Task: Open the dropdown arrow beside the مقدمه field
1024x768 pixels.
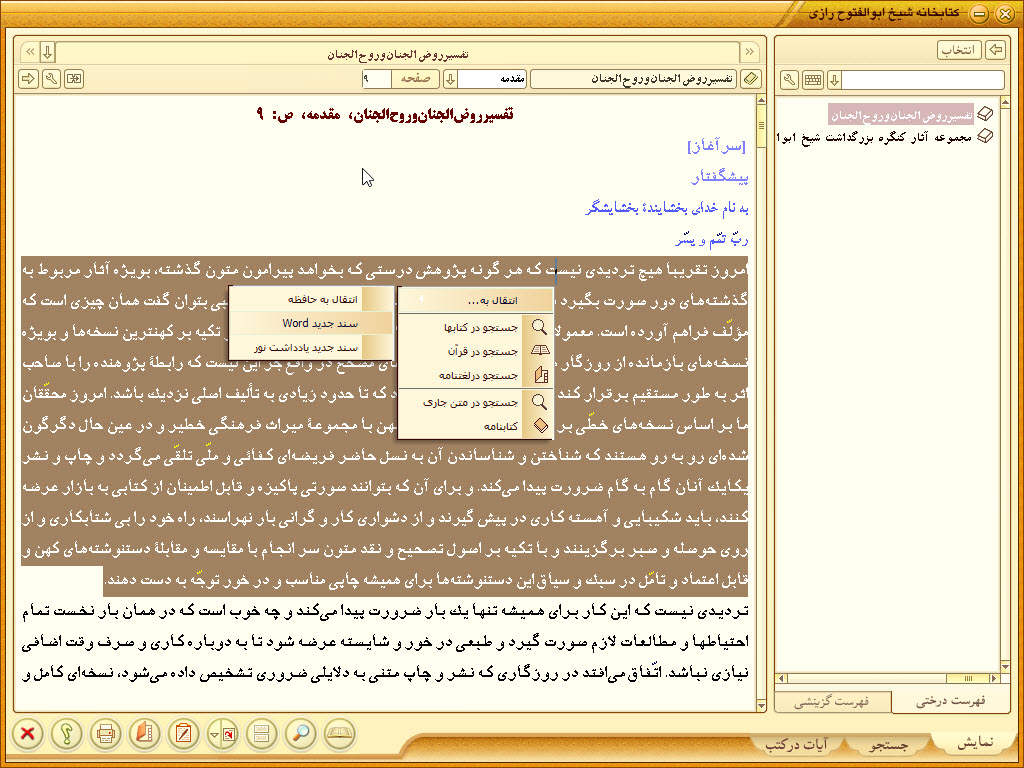Action: click(x=450, y=79)
